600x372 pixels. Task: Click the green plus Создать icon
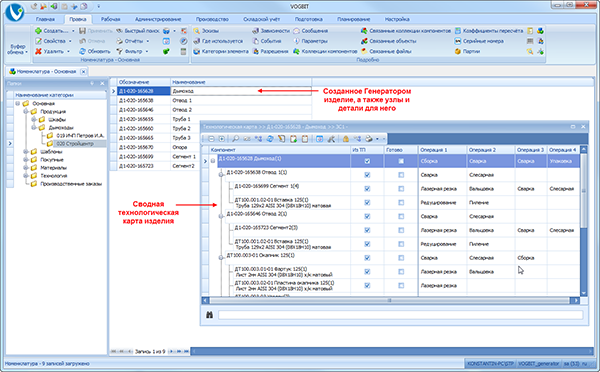[38, 31]
